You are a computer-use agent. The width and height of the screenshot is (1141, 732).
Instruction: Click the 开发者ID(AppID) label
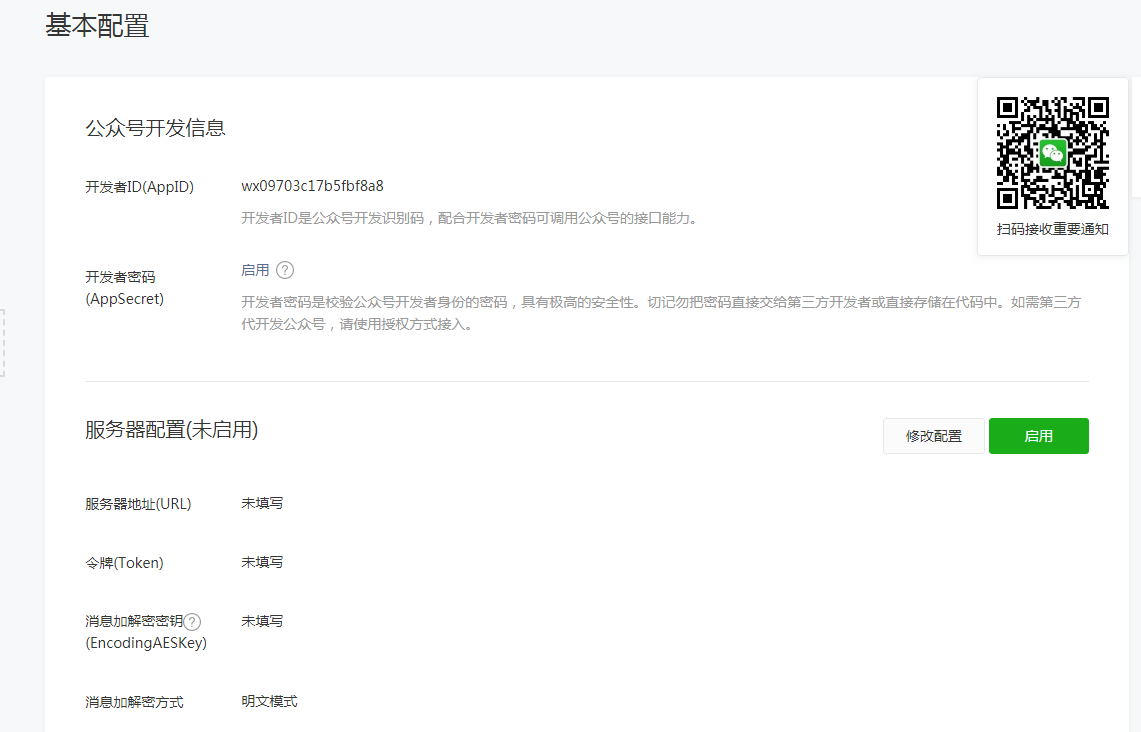tap(139, 187)
